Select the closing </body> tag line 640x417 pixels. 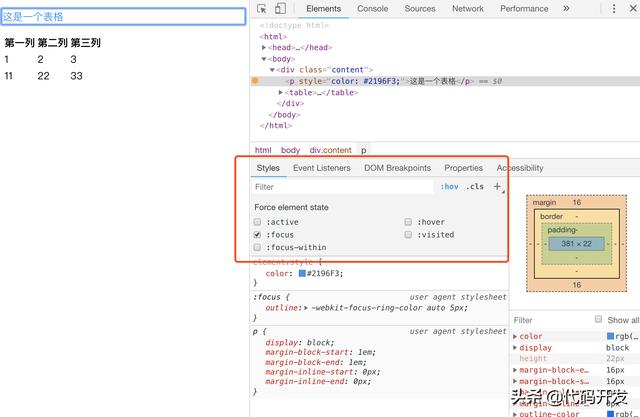coord(284,115)
